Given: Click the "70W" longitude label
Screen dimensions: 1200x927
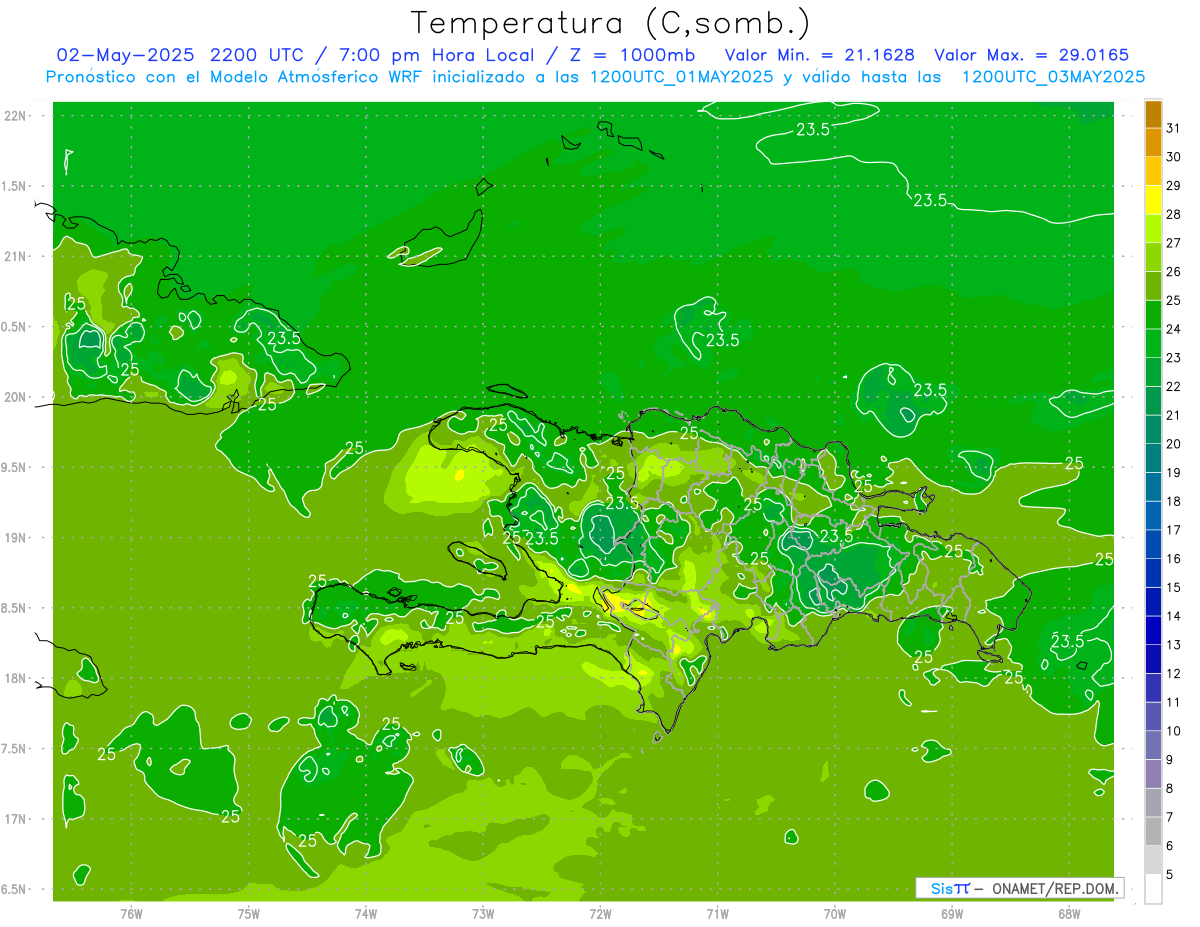Looking at the screenshot, I should (835, 913).
